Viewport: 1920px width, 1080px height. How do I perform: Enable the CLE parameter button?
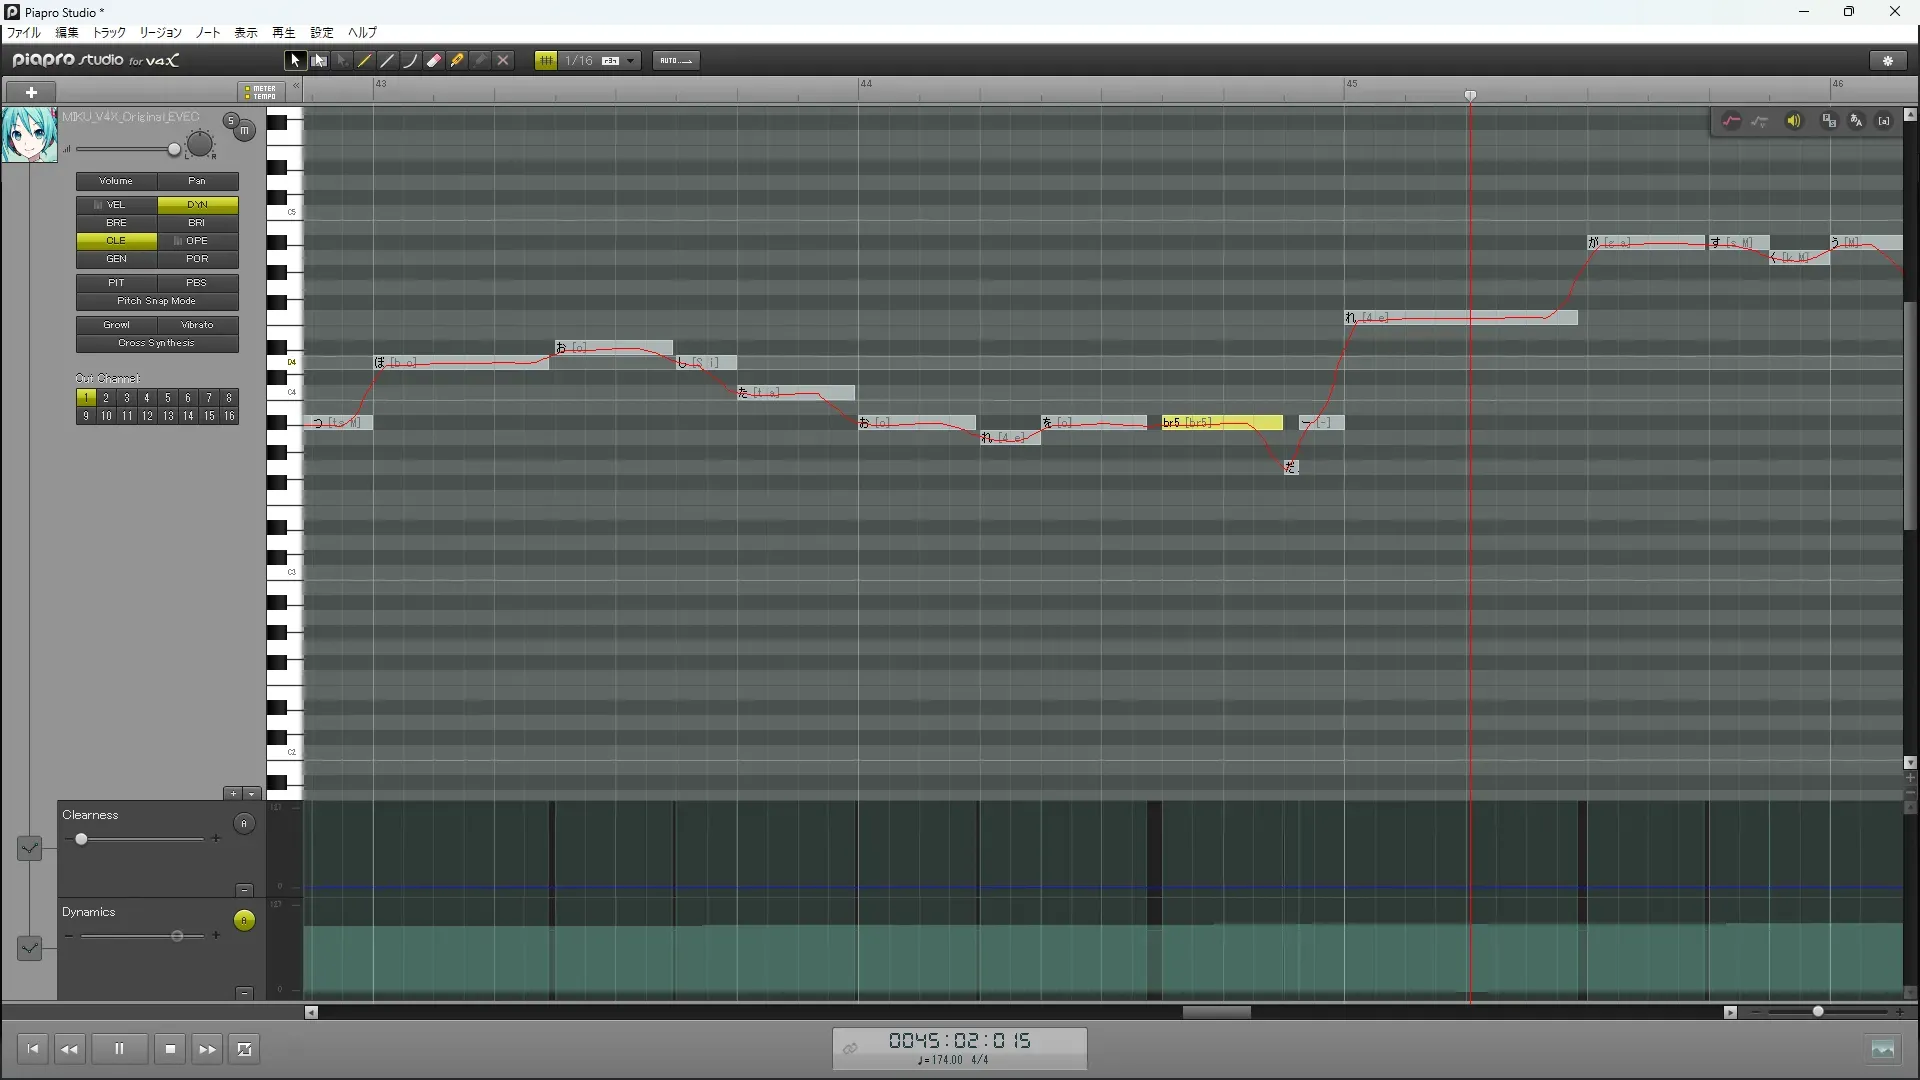pyautogui.click(x=116, y=241)
